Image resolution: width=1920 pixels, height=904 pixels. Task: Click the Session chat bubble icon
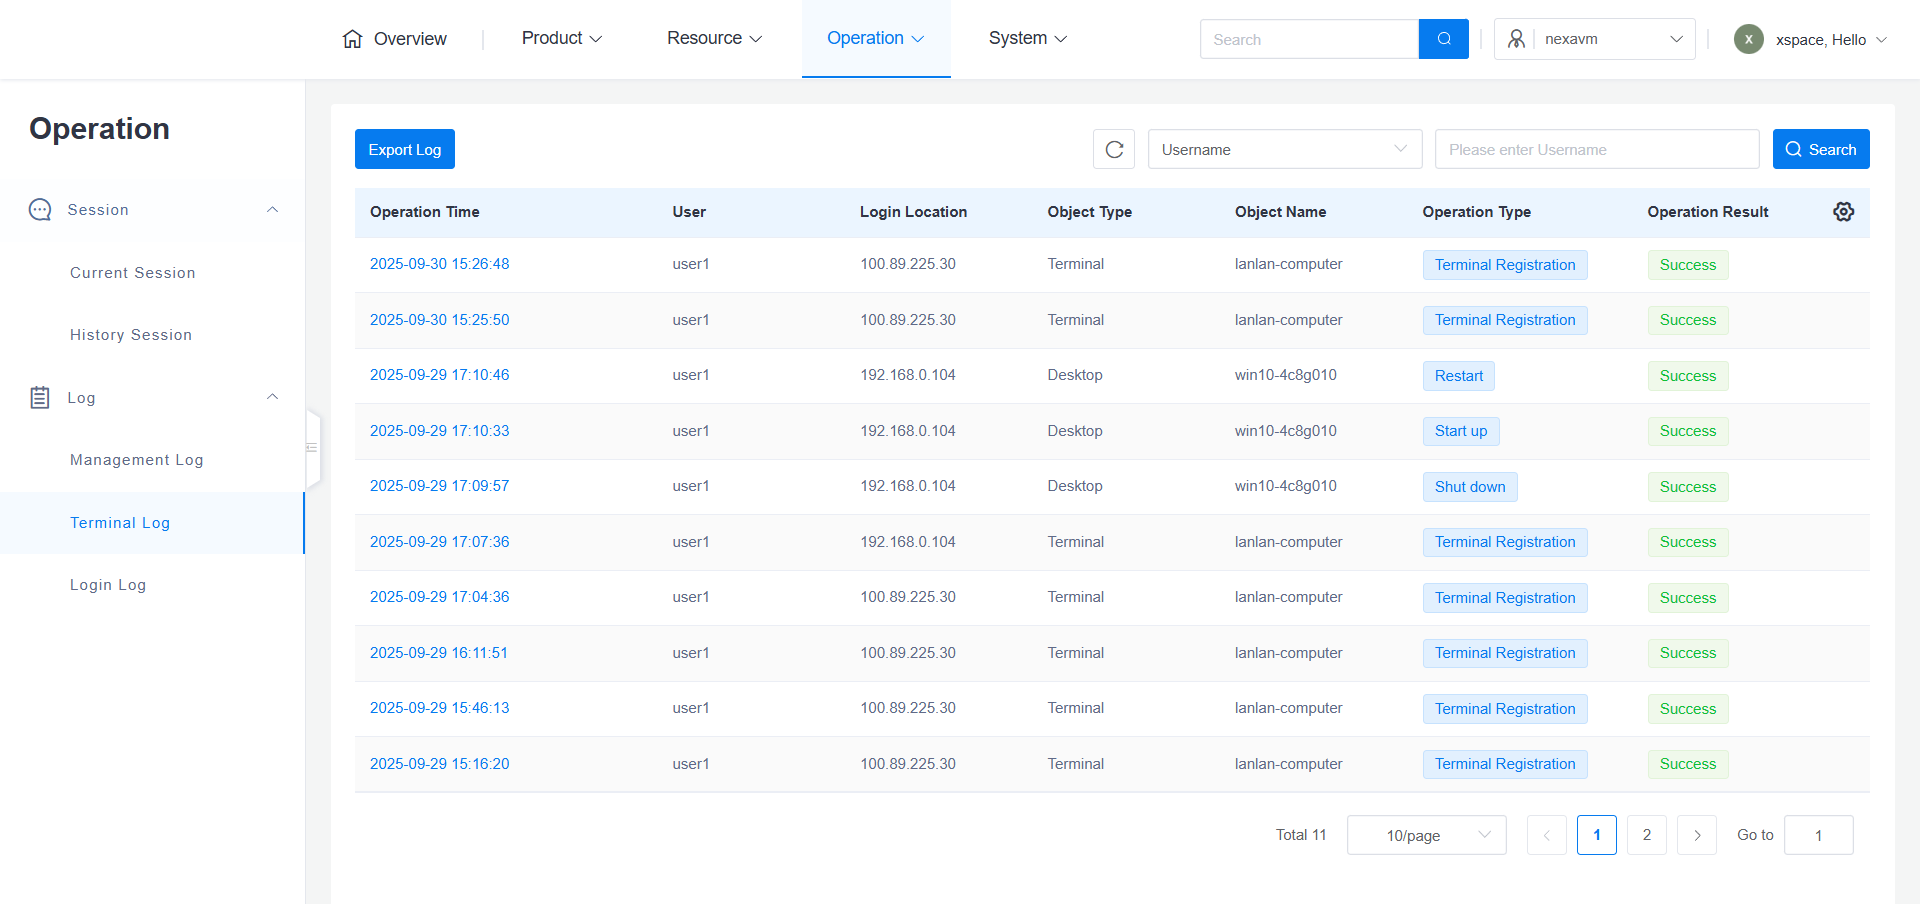40,210
